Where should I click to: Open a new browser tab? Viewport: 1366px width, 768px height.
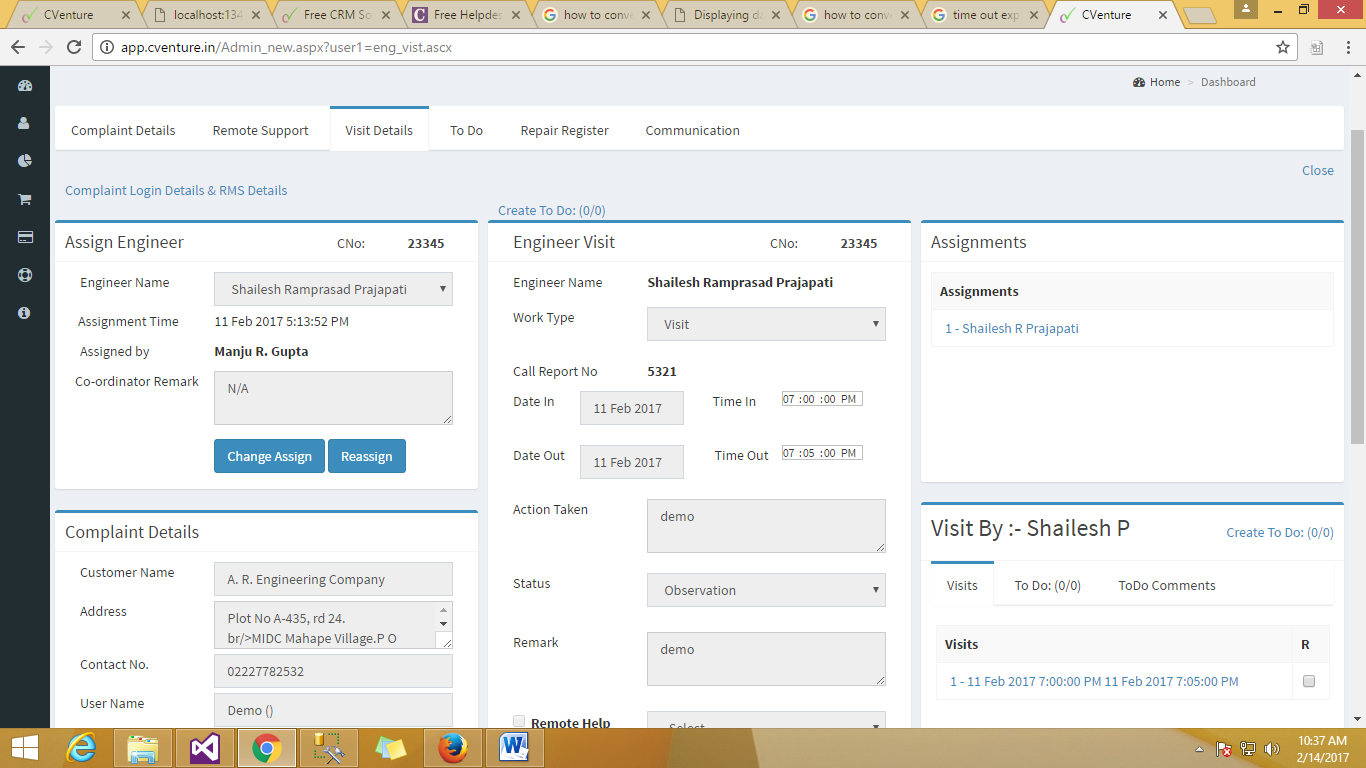coord(1198,16)
